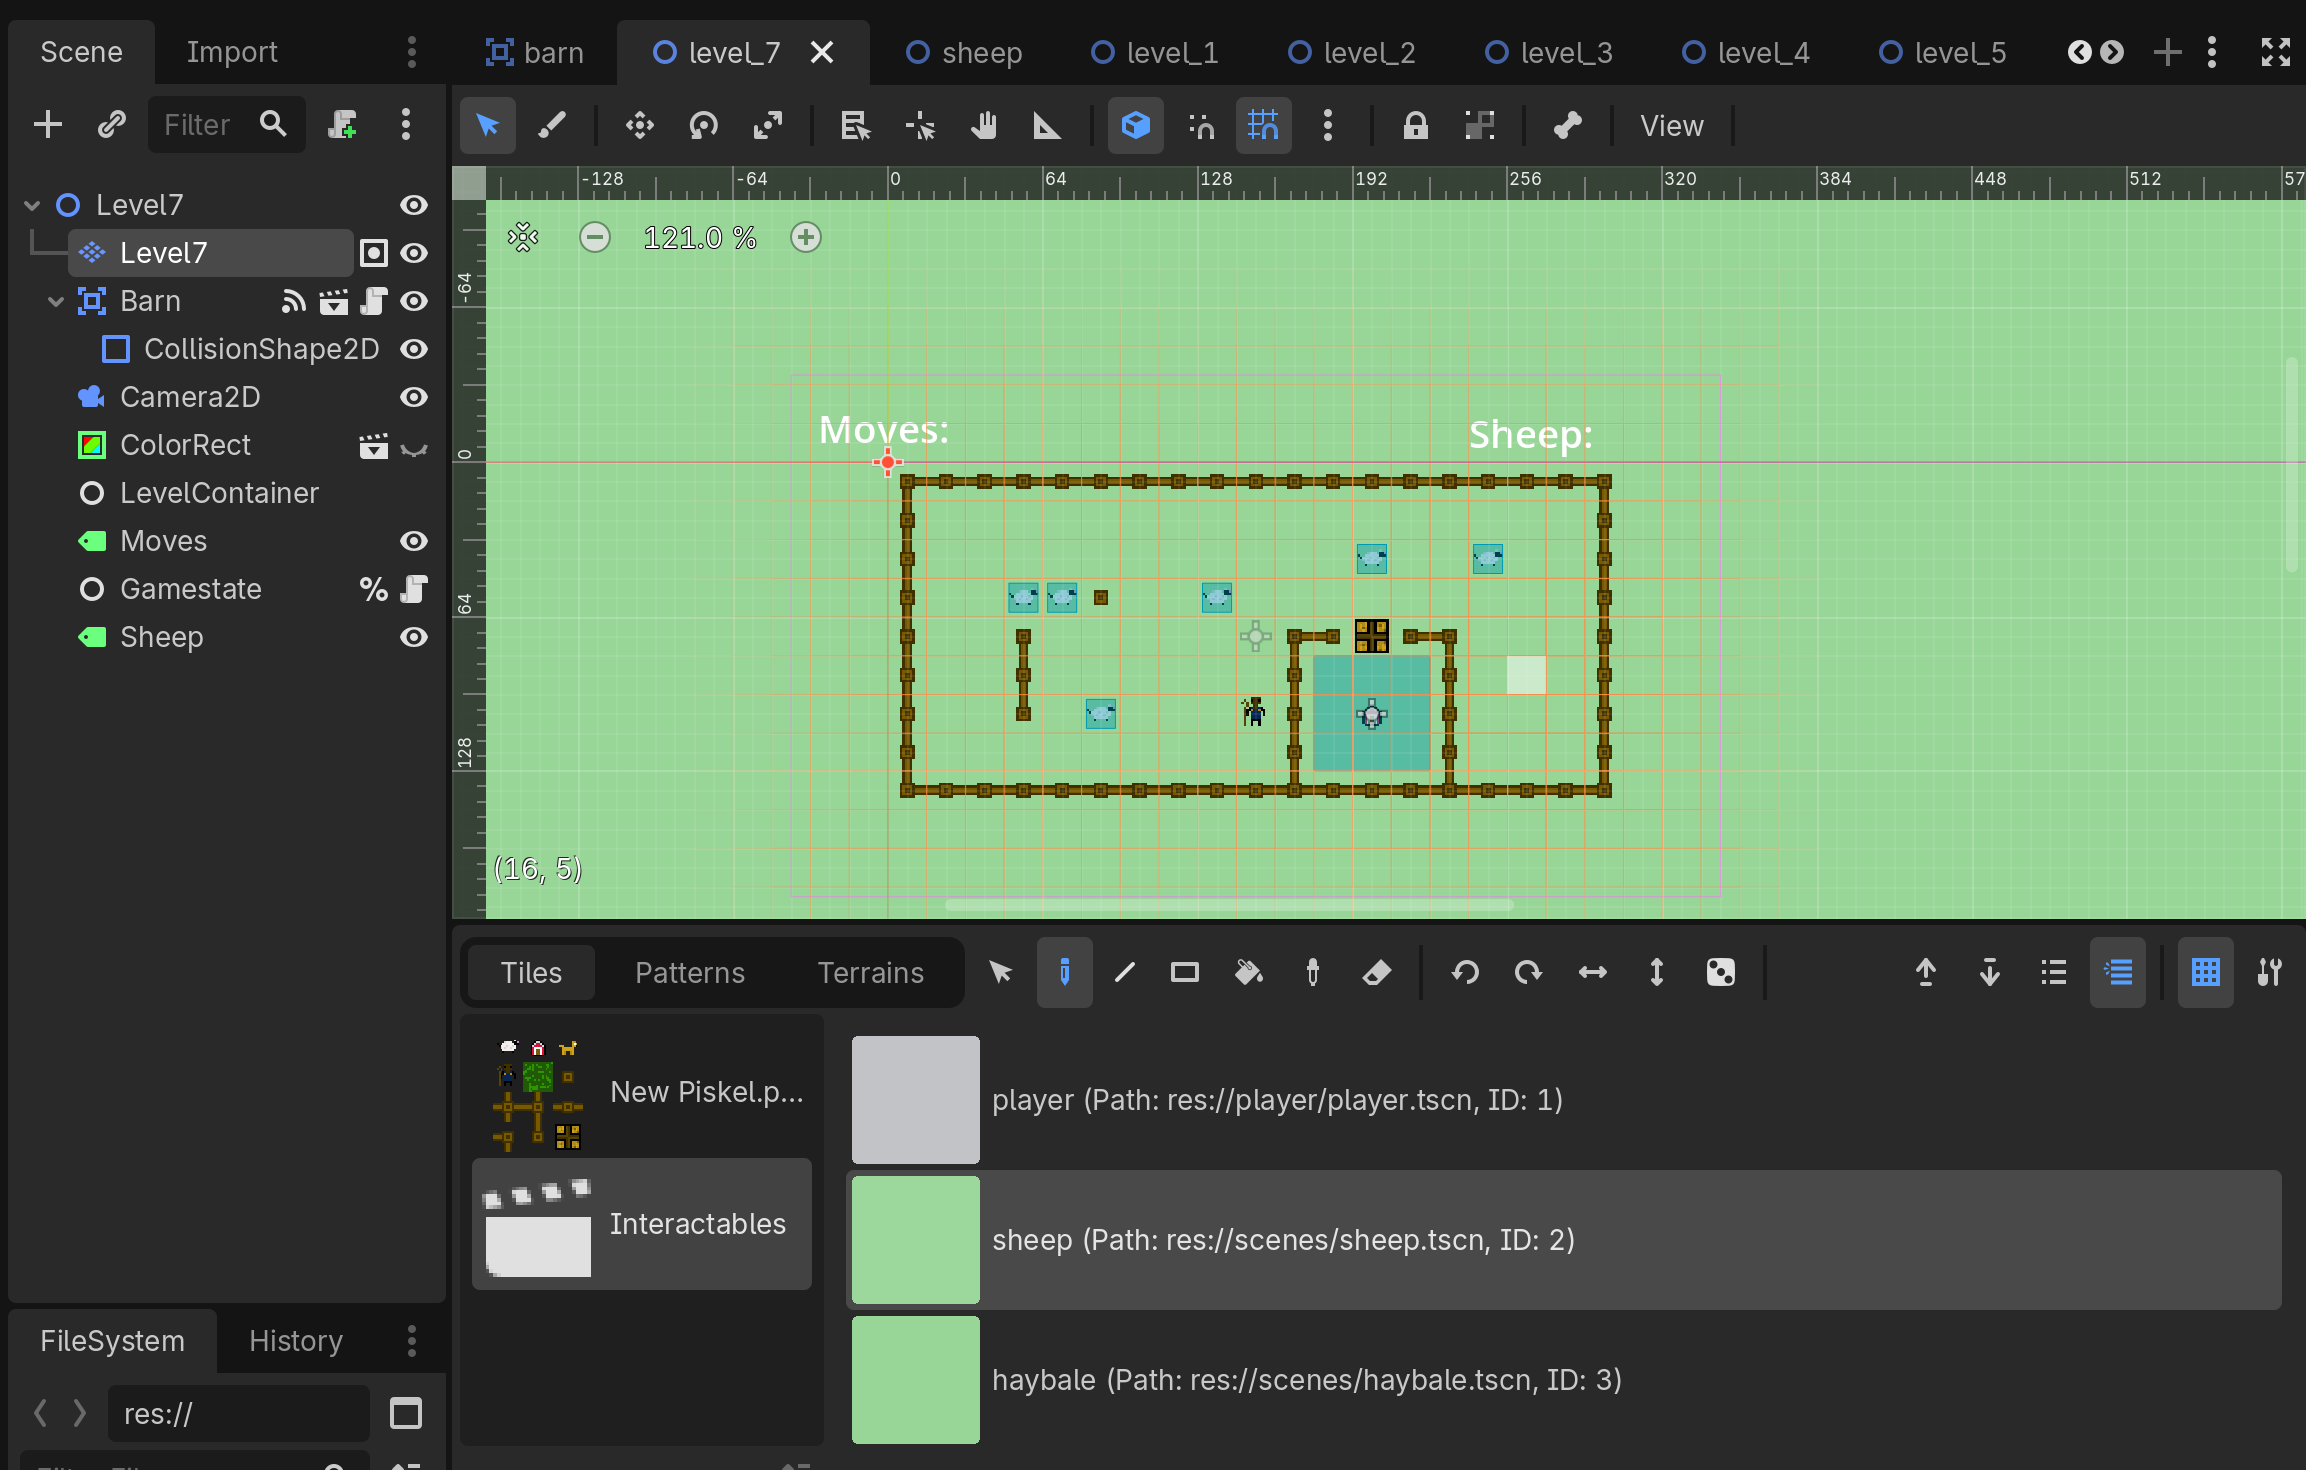
Task: Open the Scene dock options menu
Action: click(412, 52)
